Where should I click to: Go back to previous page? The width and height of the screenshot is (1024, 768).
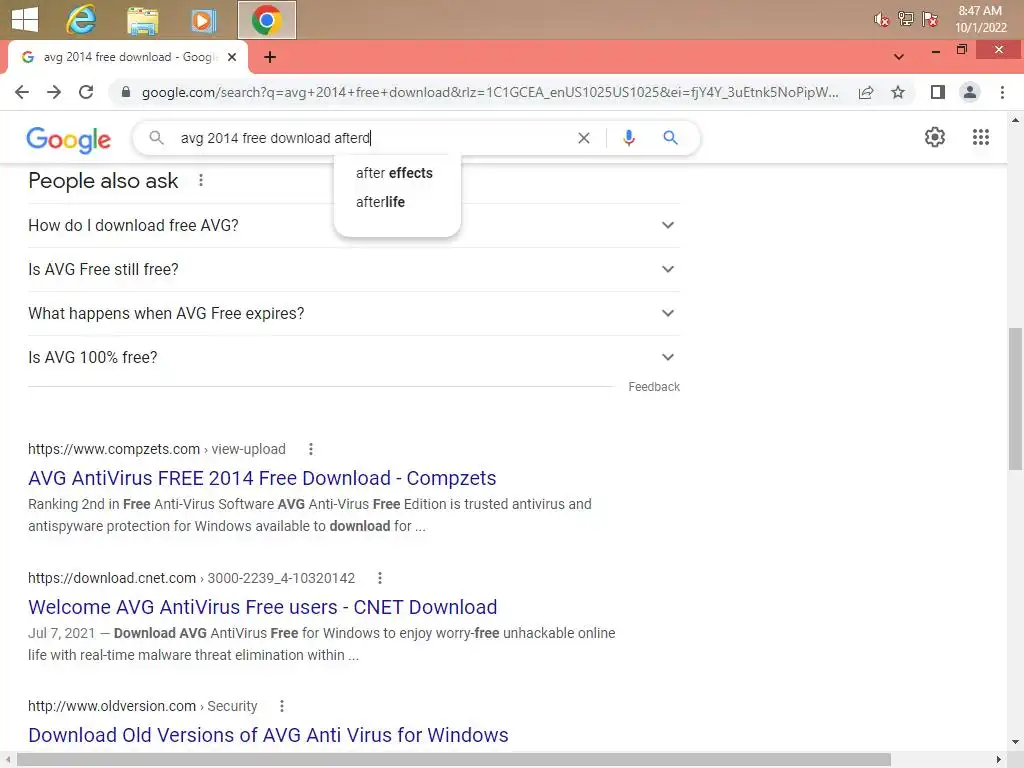[x=22, y=92]
